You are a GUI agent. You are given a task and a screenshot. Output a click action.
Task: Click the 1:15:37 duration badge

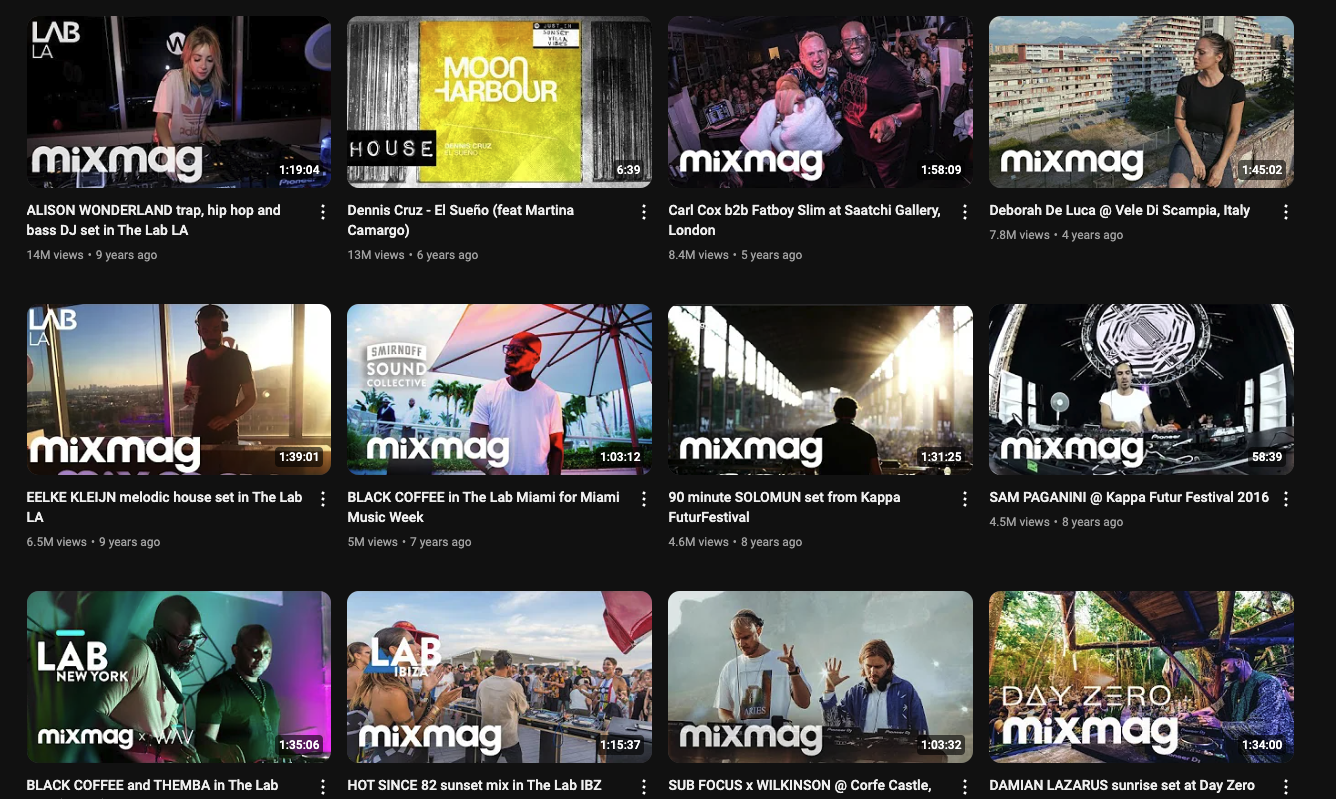click(621, 745)
